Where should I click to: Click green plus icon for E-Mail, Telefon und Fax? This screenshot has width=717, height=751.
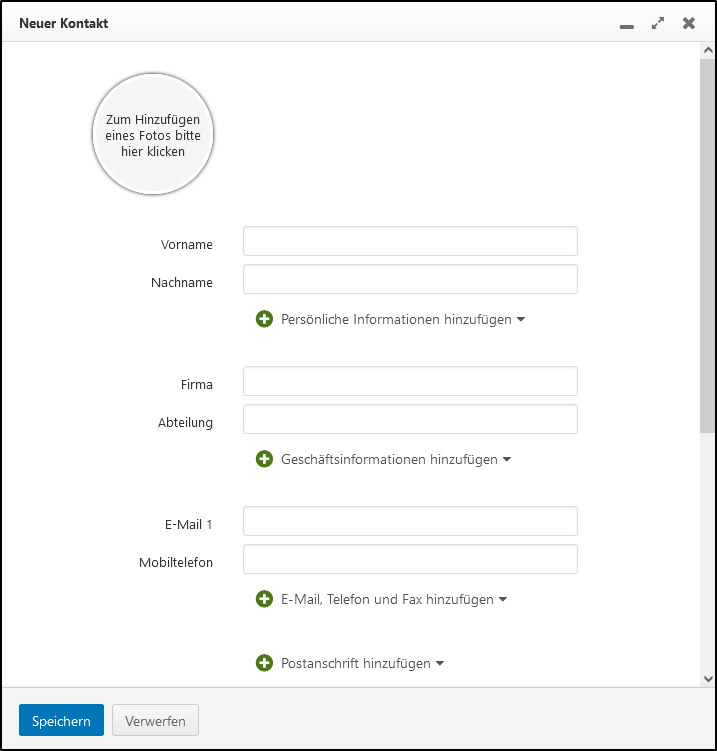click(264, 599)
